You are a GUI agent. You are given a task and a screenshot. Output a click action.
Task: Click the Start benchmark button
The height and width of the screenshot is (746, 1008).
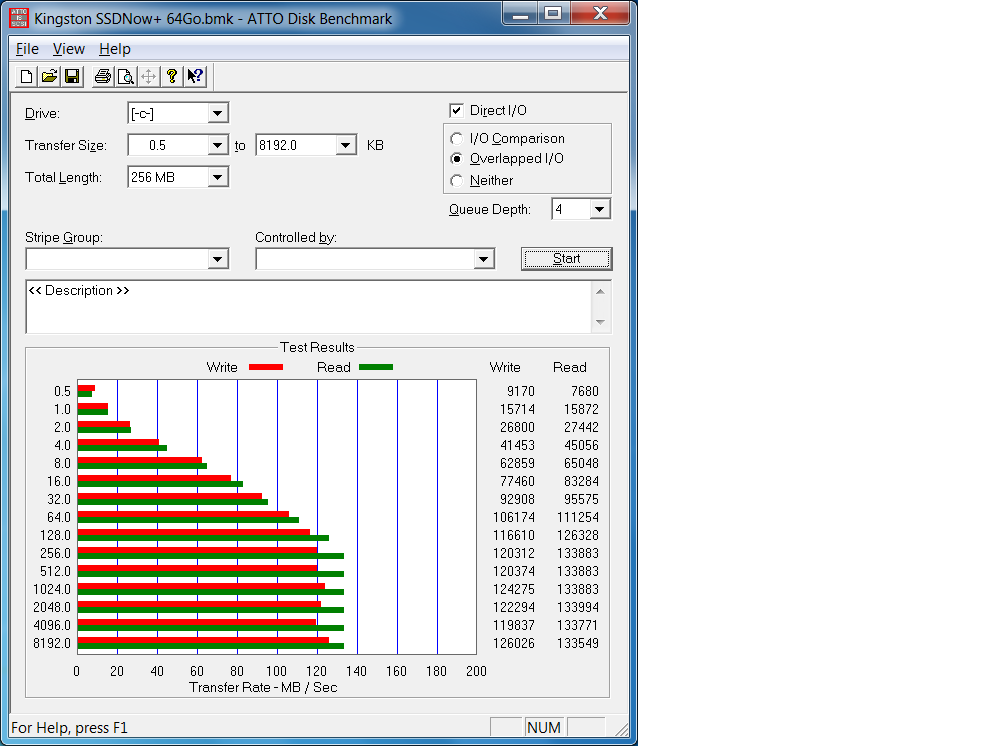pyautogui.click(x=566, y=259)
